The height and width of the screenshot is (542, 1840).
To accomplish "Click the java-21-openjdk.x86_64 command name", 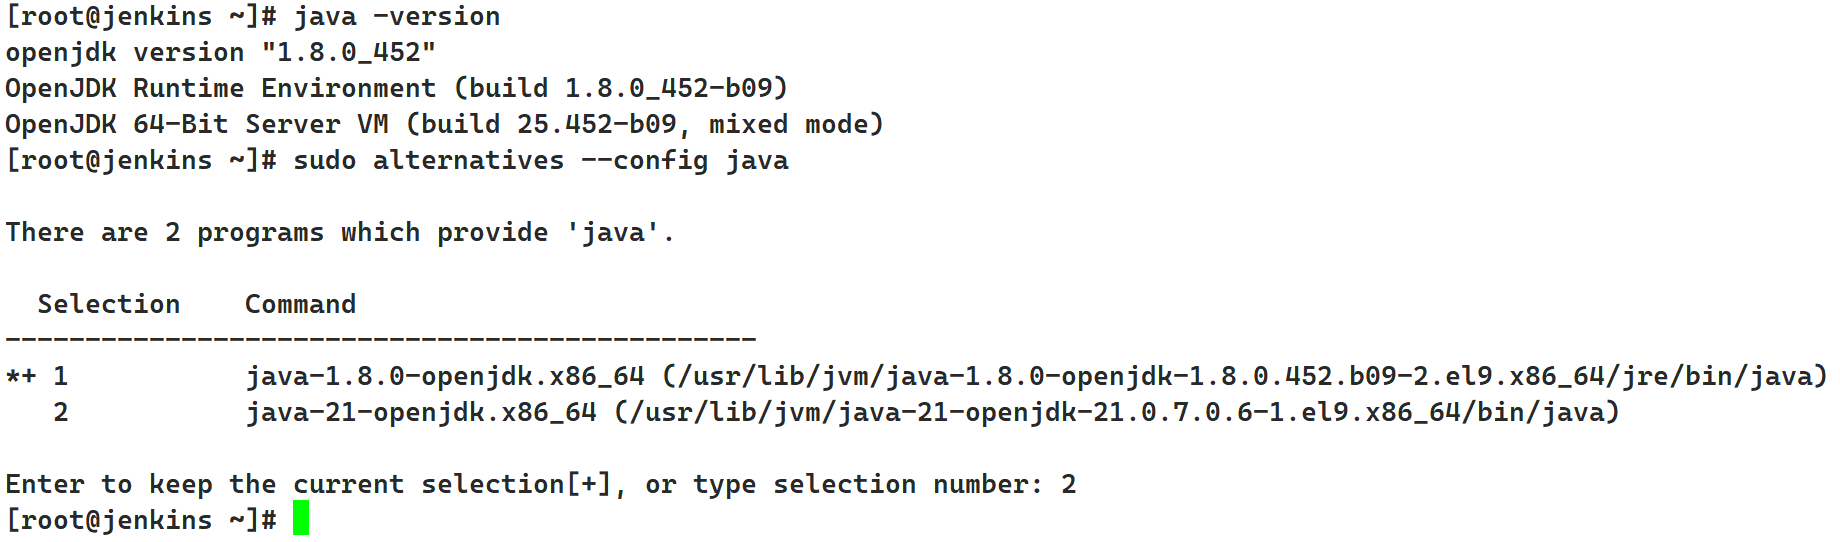I will (421, 413).
